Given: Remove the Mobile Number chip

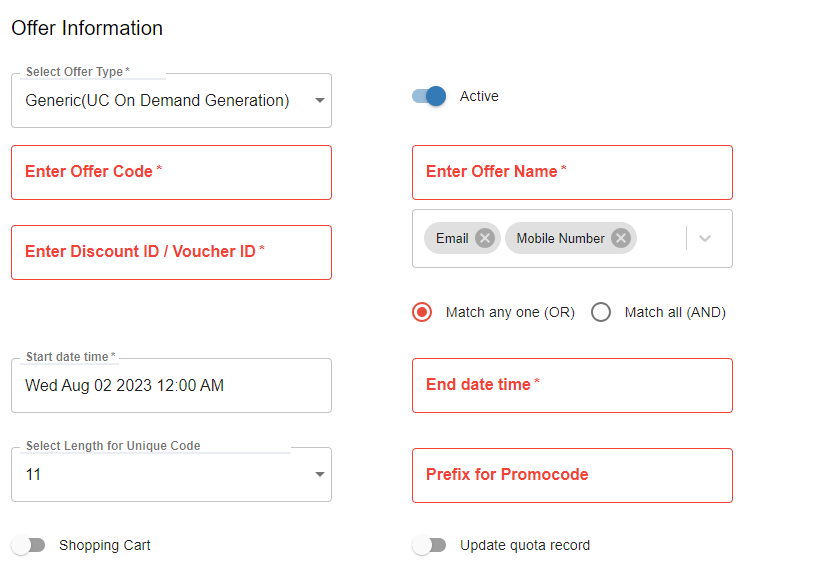Looking at the screenshot, I should click(x=620, y=238).
